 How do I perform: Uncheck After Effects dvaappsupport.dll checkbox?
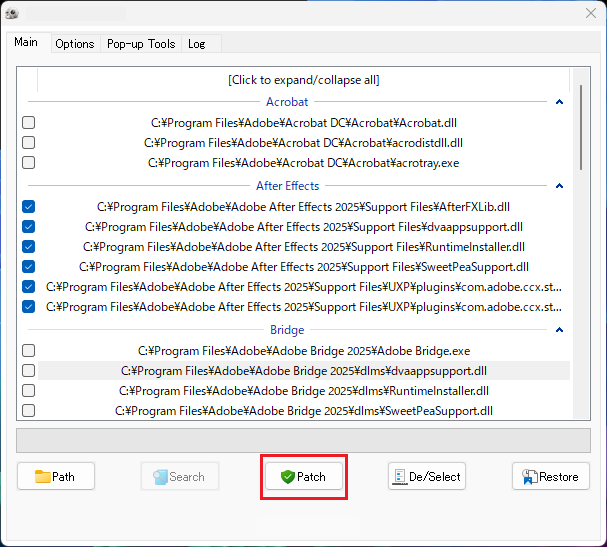[29, 227]
